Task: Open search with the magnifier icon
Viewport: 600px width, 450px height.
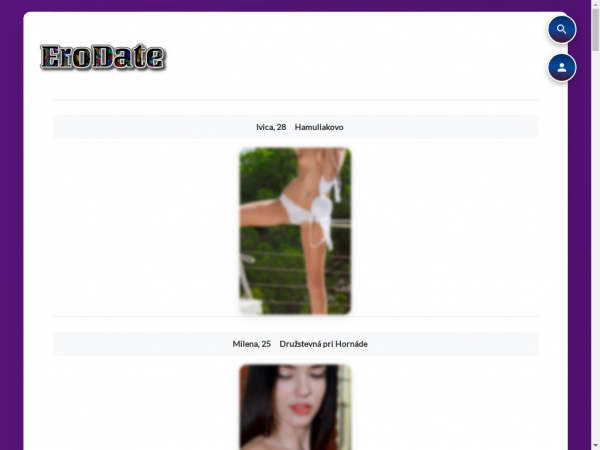Action: point(562,30)
